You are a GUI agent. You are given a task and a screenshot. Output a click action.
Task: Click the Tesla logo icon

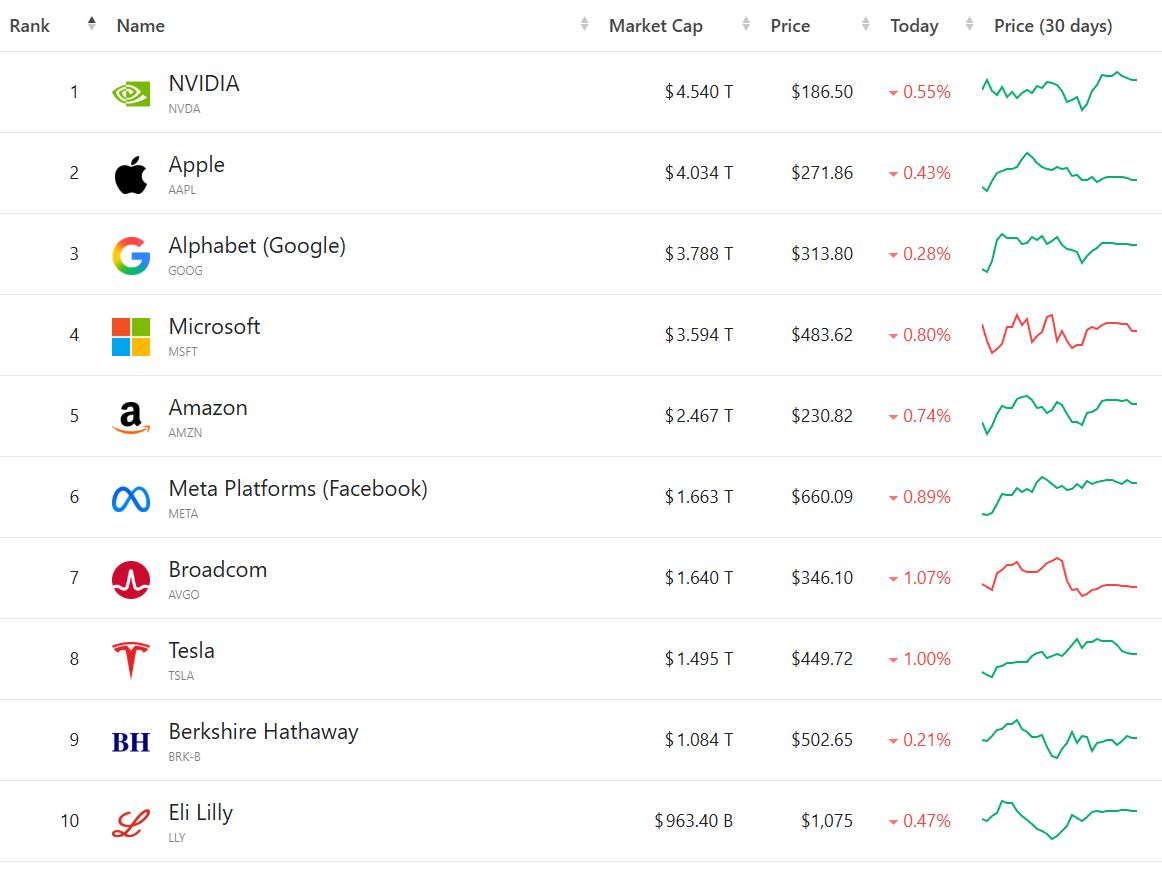coord(131,660)
